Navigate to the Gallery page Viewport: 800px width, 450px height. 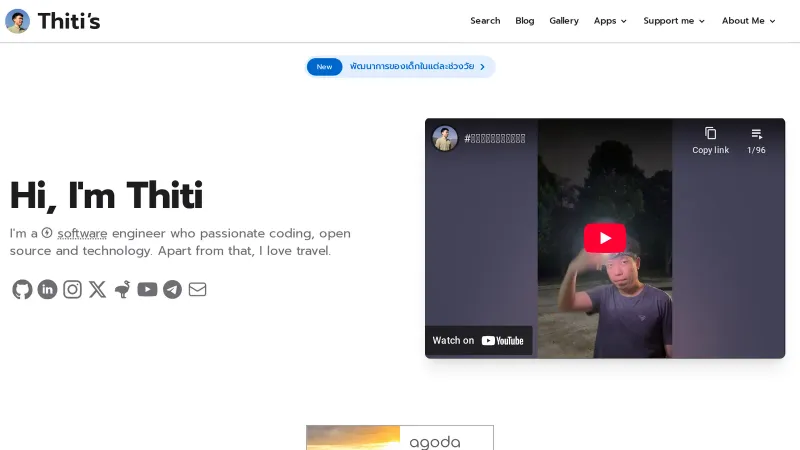(x=564, y=21)
